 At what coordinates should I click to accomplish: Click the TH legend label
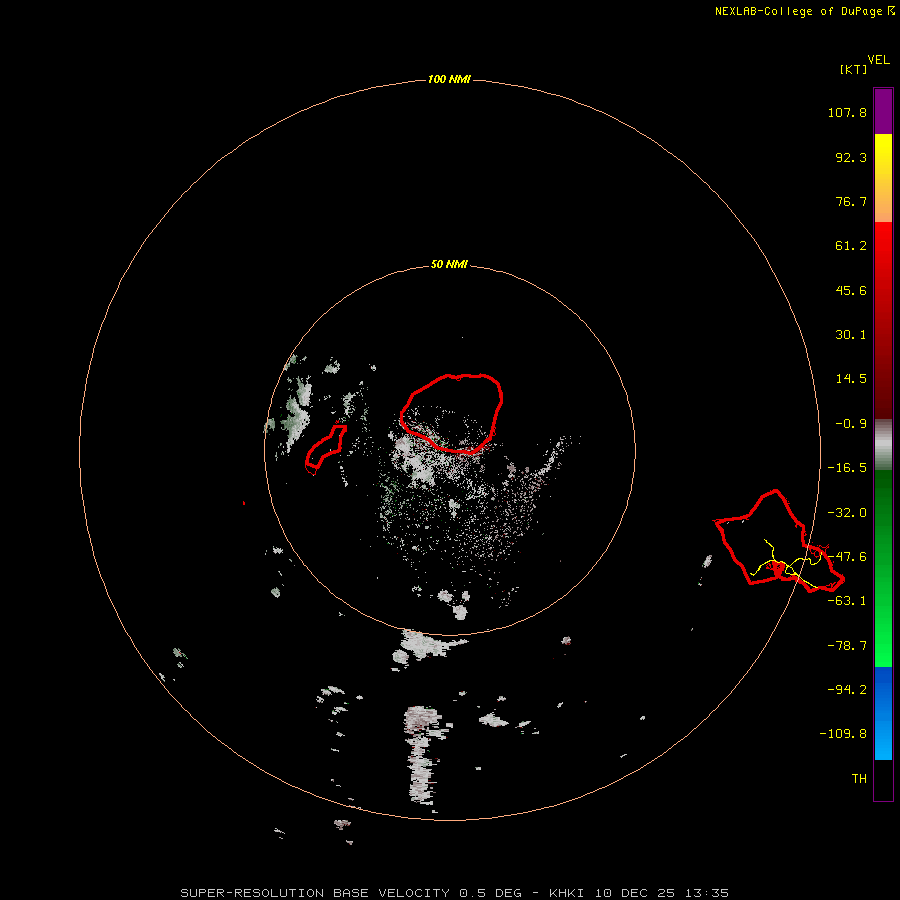[859, 779]
